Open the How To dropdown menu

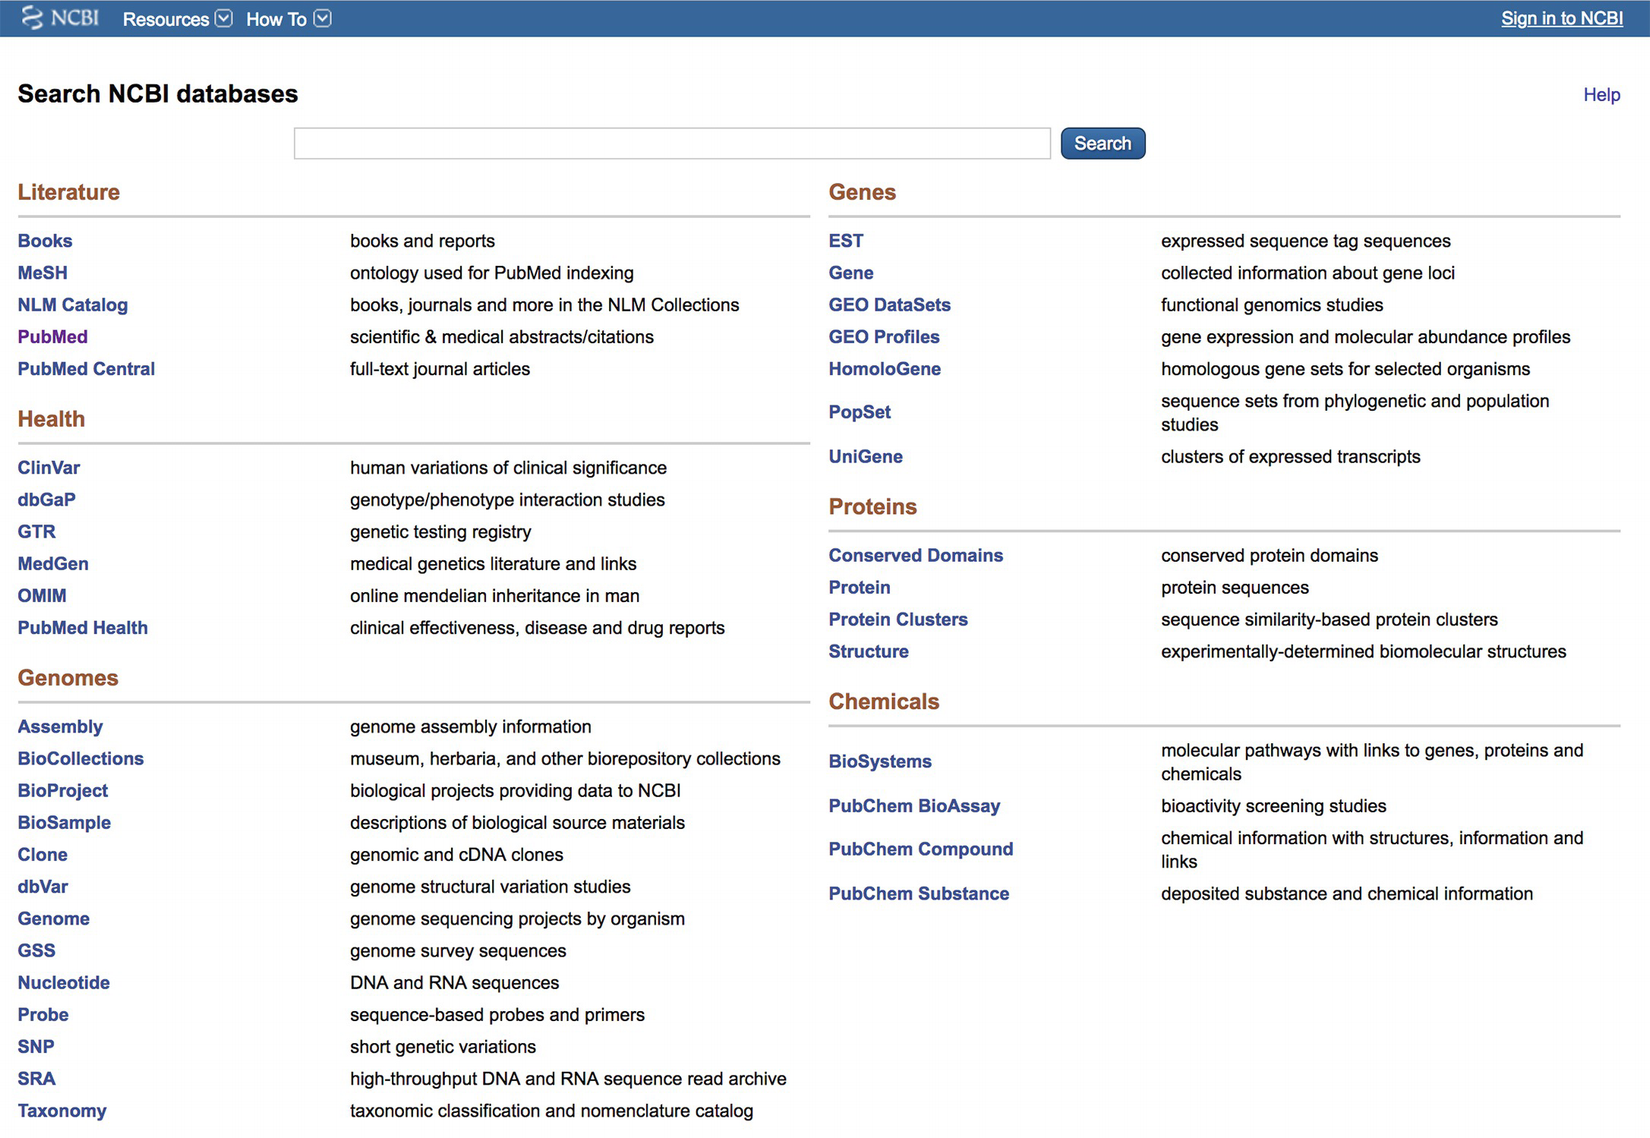coord(288,19)
